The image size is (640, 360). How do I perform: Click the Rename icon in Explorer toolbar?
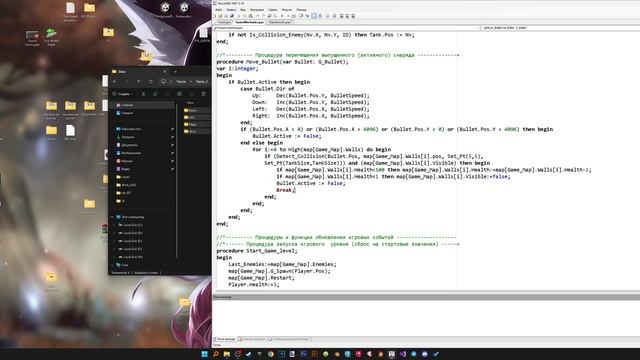click(x=180, y=94)
